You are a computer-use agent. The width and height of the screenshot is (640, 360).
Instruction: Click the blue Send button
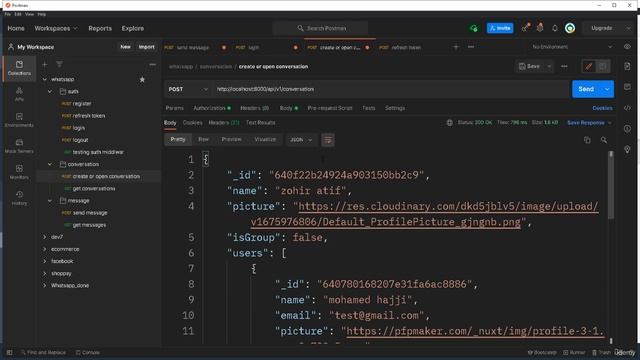(x=586, y=89)
